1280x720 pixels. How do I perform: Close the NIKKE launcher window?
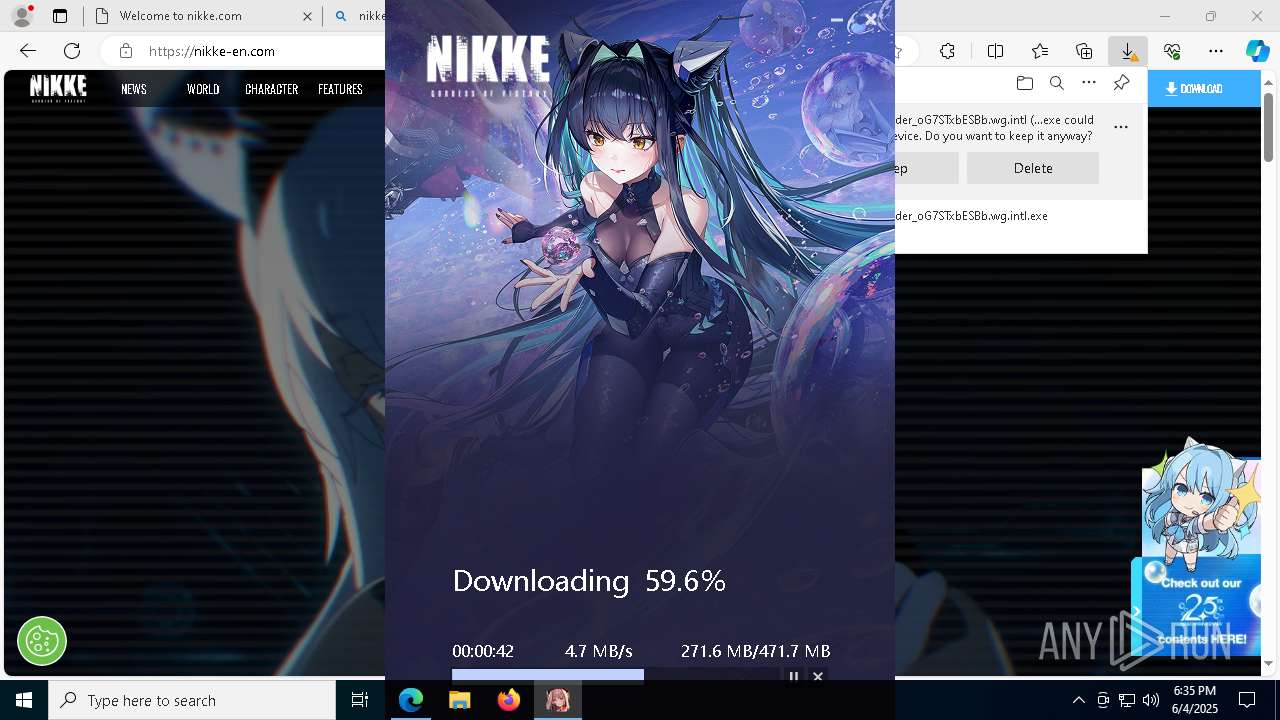(871, 19)
